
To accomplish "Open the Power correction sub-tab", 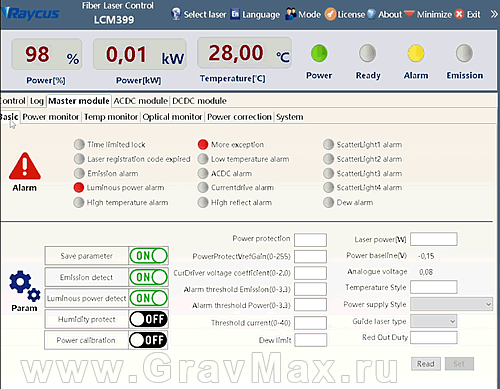I will 239,117.
